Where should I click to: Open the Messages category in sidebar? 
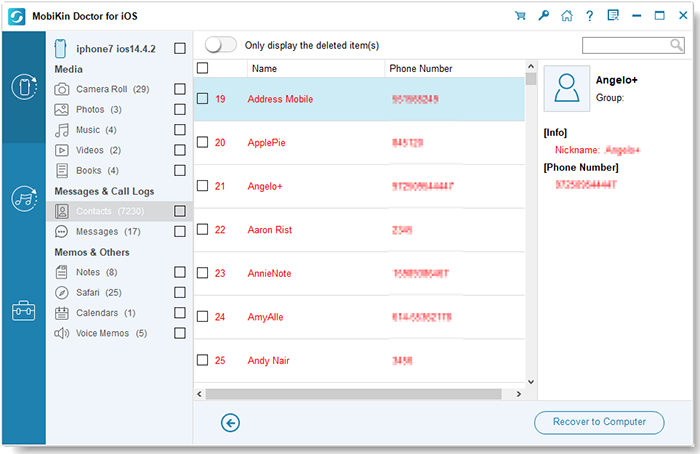(x=97, y=231)
